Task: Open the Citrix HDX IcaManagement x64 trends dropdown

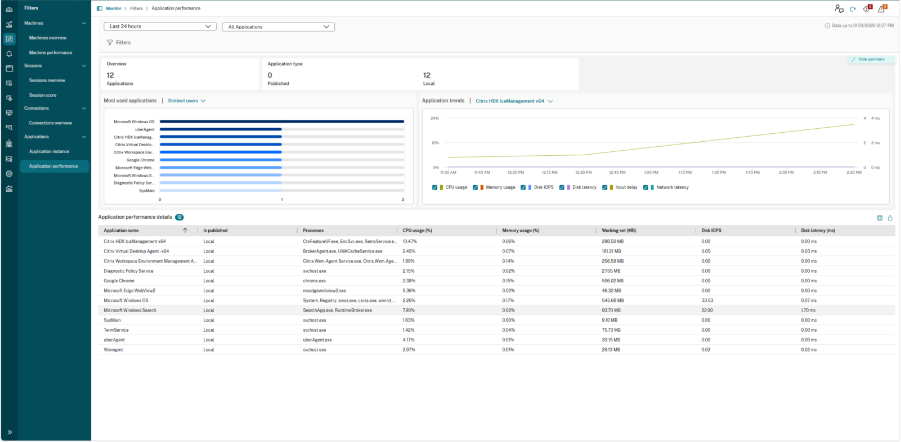Action: (x=514, y=101)
